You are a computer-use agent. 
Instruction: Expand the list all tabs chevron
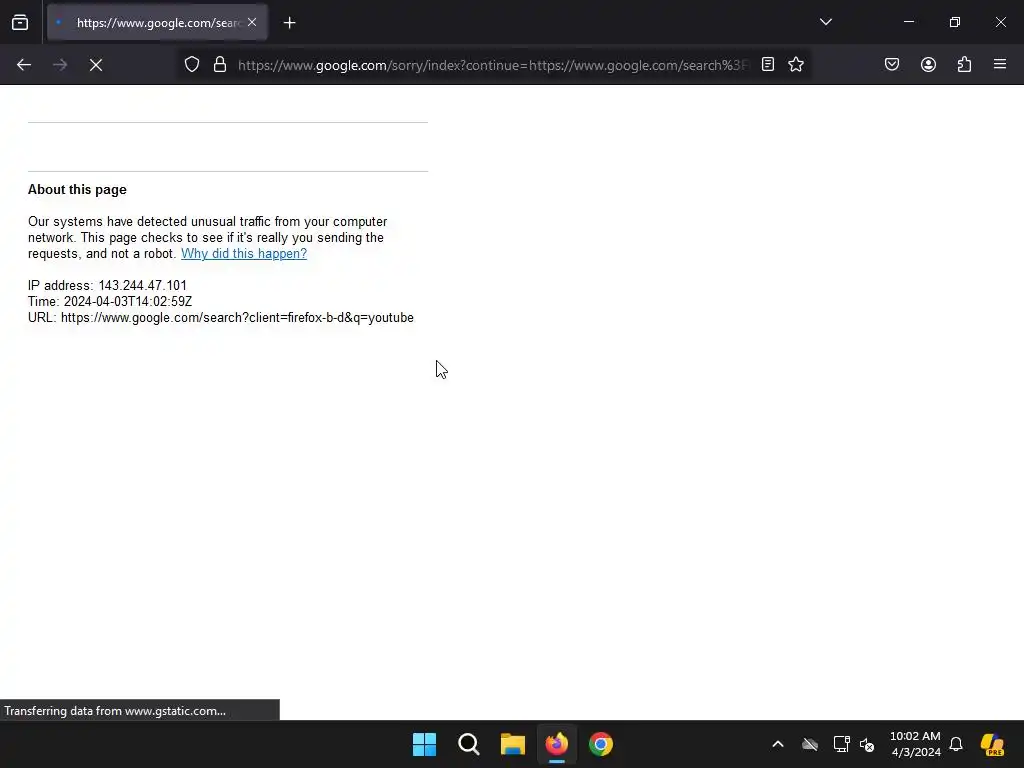pyautogui.click(x=825, y=22)
